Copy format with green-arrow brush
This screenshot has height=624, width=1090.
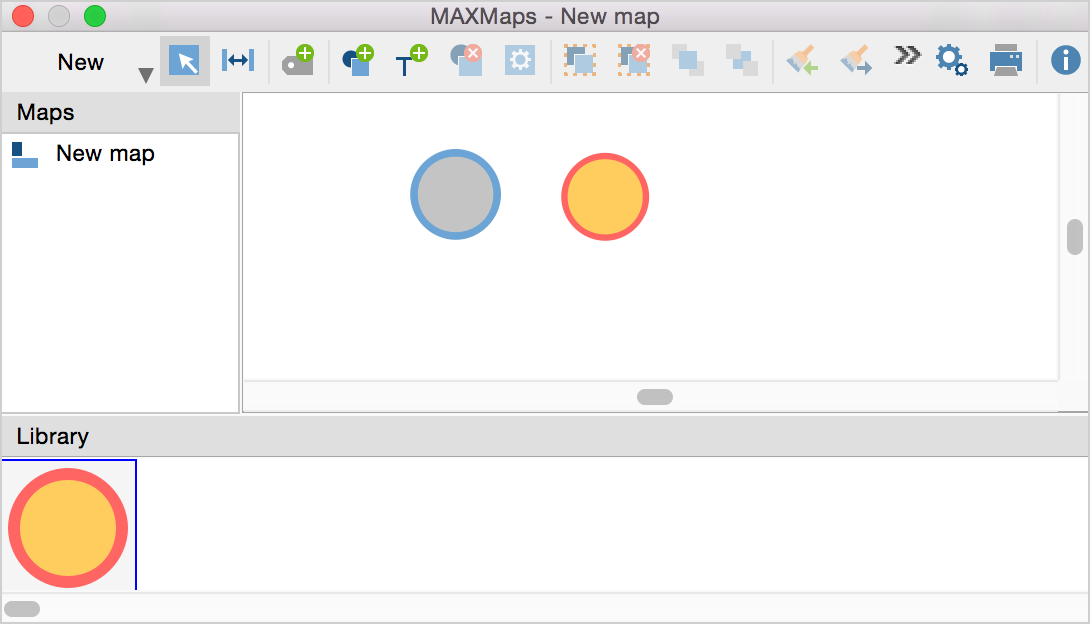click(x=802, y=60)
